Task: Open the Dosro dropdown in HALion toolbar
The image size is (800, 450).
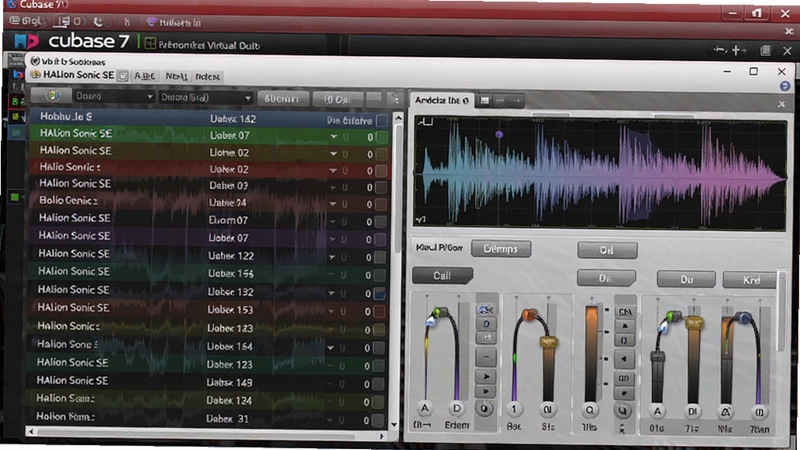Action: [113, 96]
